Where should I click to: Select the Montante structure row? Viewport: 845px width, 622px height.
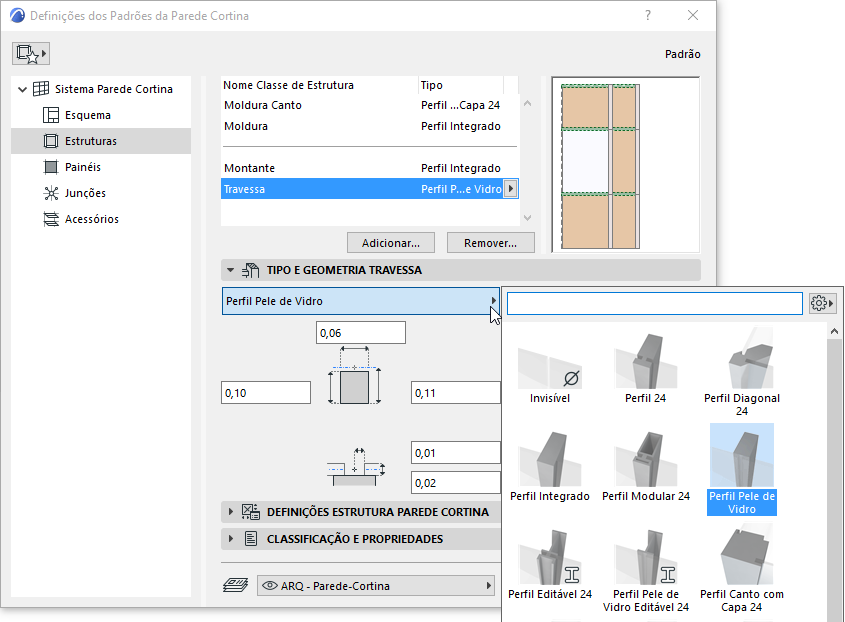coord(370,168)
